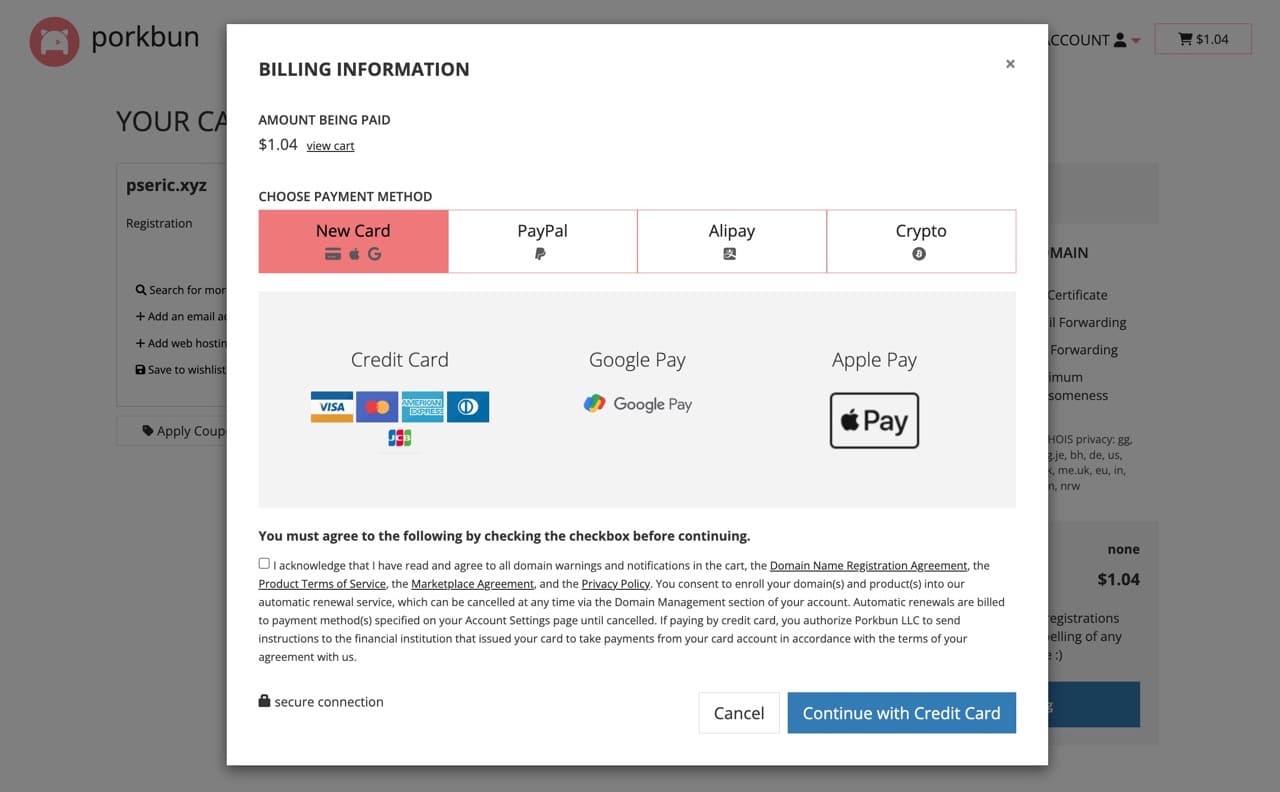This screenshot has height=792, width=1280.
Task: Click the Credit Card heading text
Action: coord(399,360)
